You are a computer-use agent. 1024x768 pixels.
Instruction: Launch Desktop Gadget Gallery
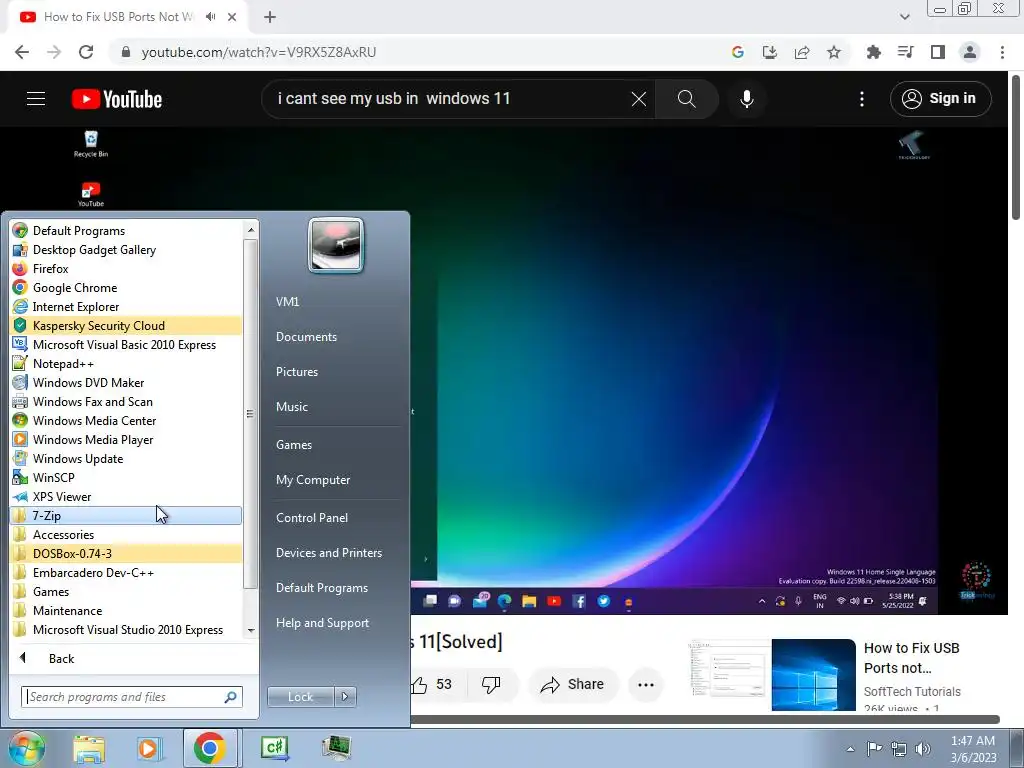[x=126, y=249]
